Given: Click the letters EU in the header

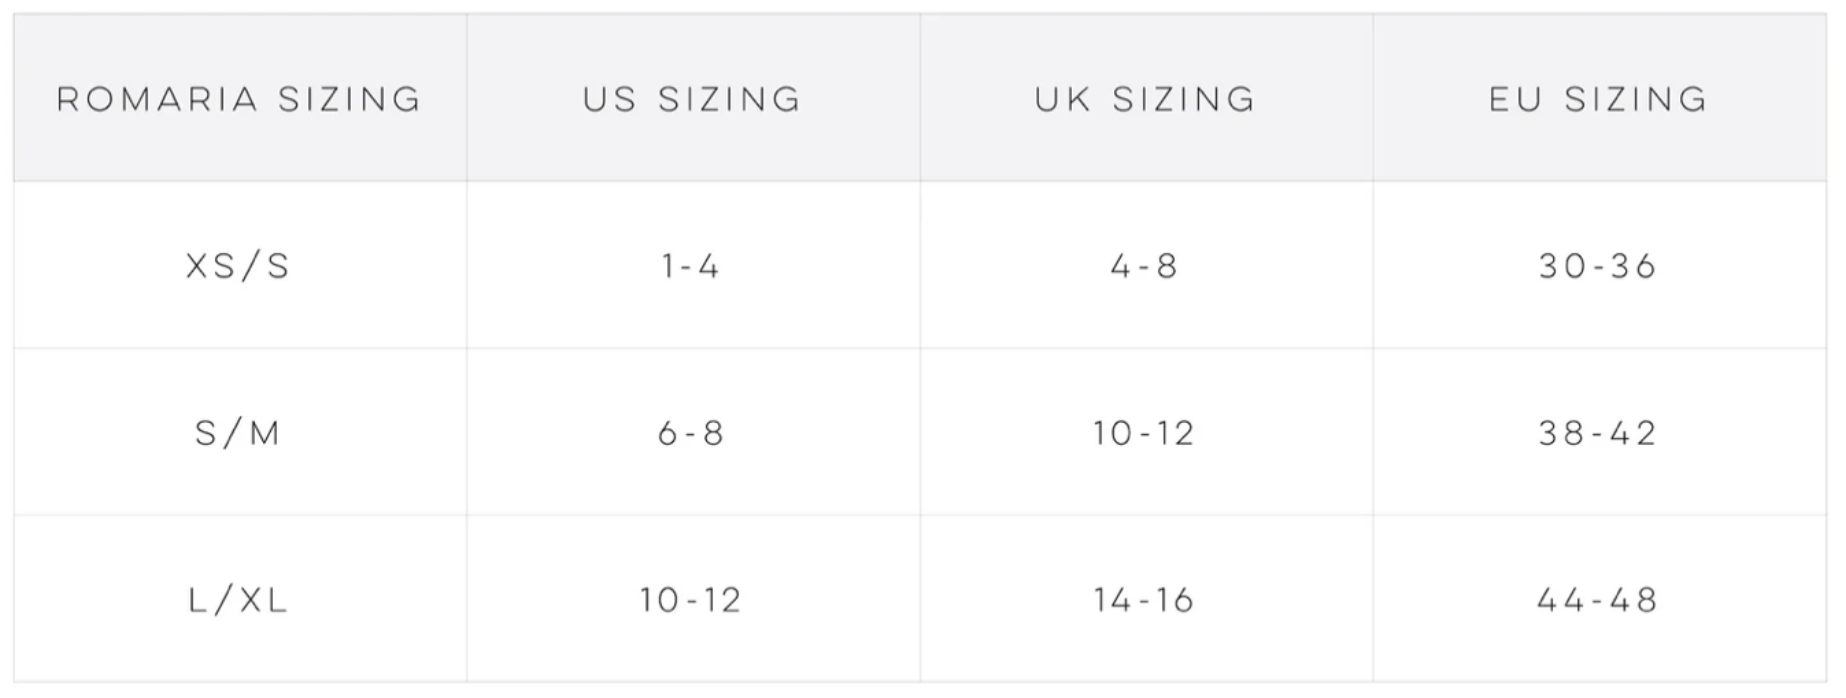Looking at the screenshot, I should coord(1516,99).
